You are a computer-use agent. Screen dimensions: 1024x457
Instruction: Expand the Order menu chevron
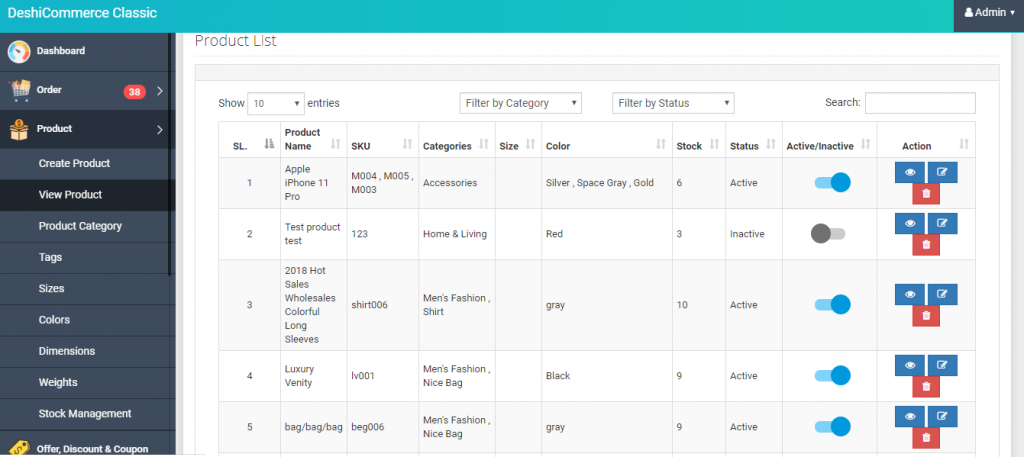[159, 91]
